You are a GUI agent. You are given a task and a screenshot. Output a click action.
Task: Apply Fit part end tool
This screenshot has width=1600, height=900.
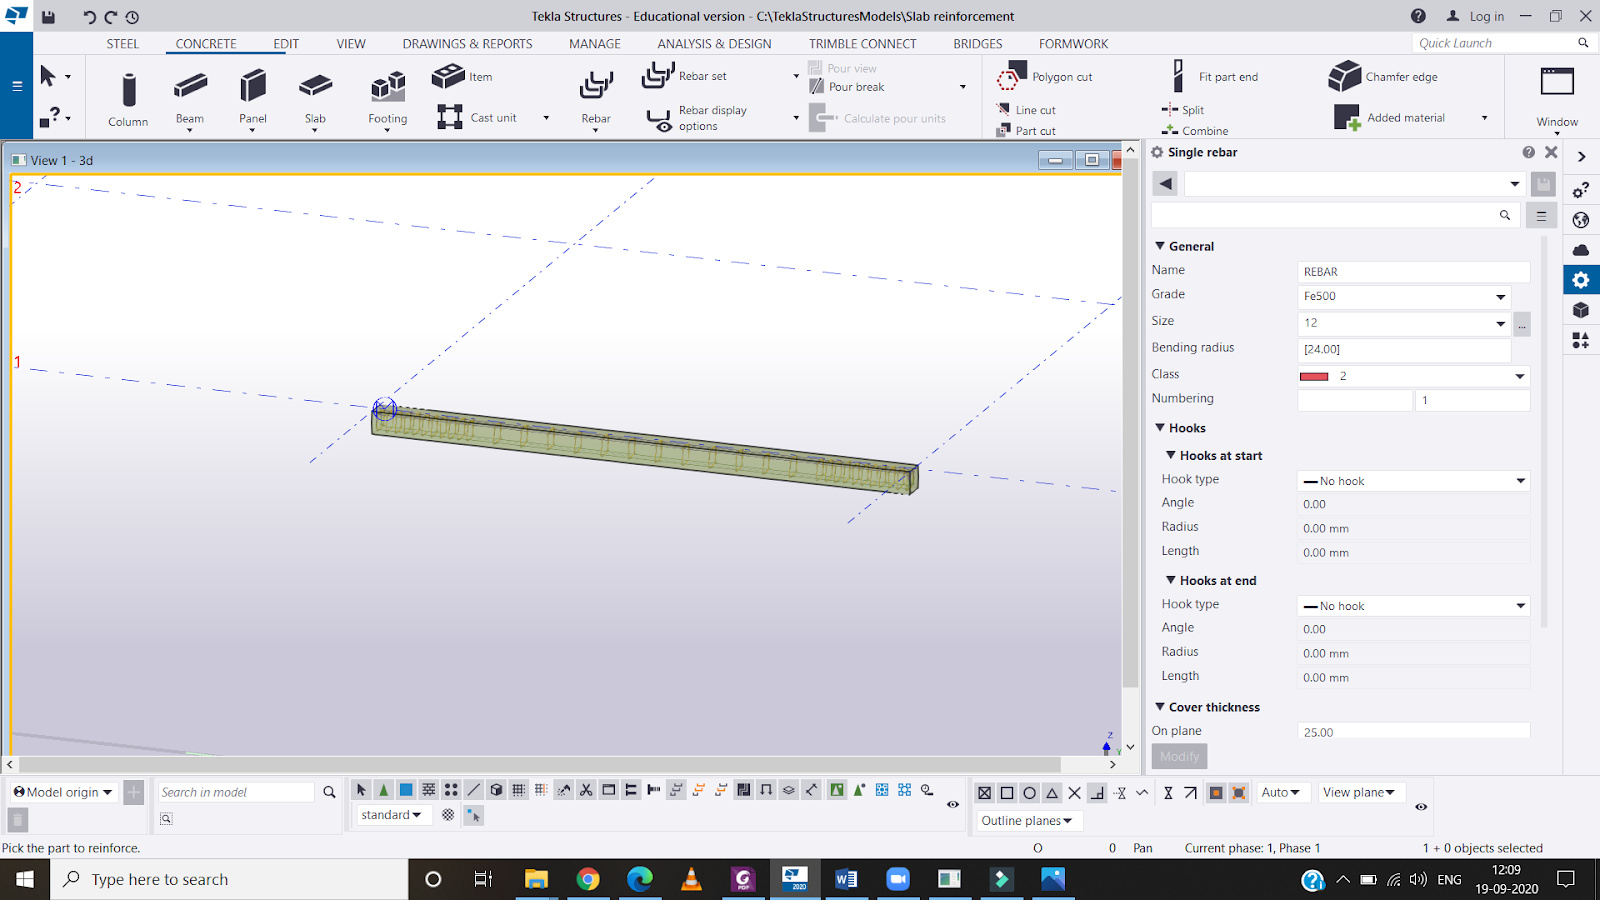(x=1216, y=76)
